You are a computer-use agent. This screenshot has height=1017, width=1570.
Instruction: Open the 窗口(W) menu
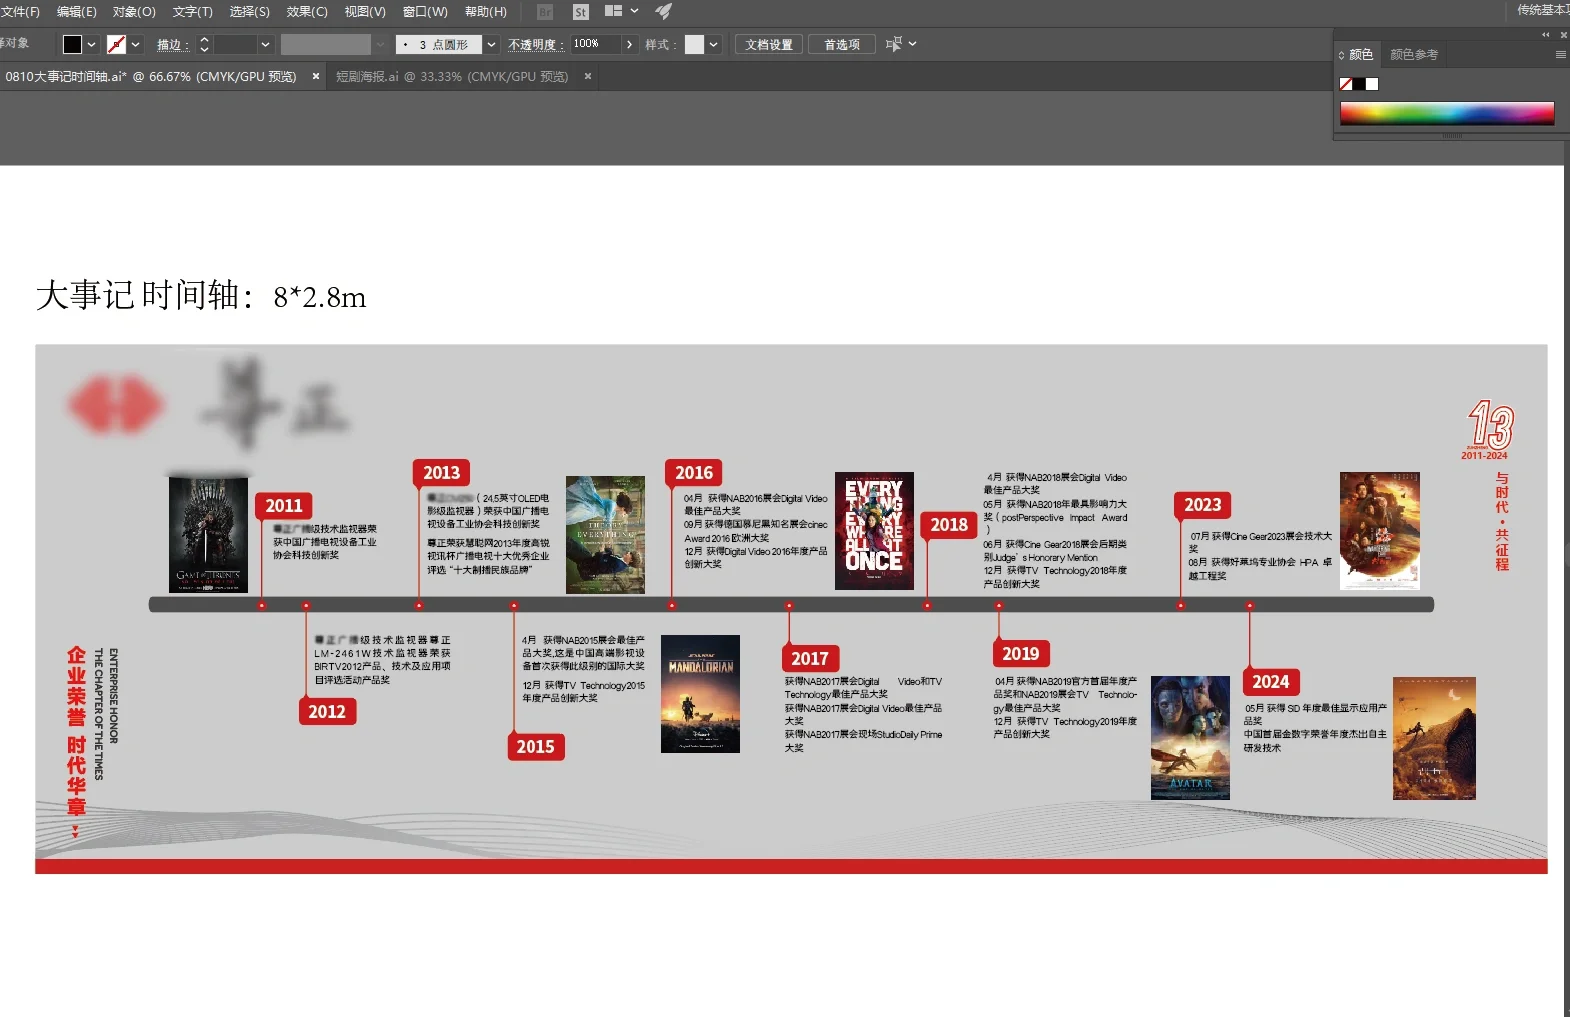pyautogui.click(x=425, y=12)
